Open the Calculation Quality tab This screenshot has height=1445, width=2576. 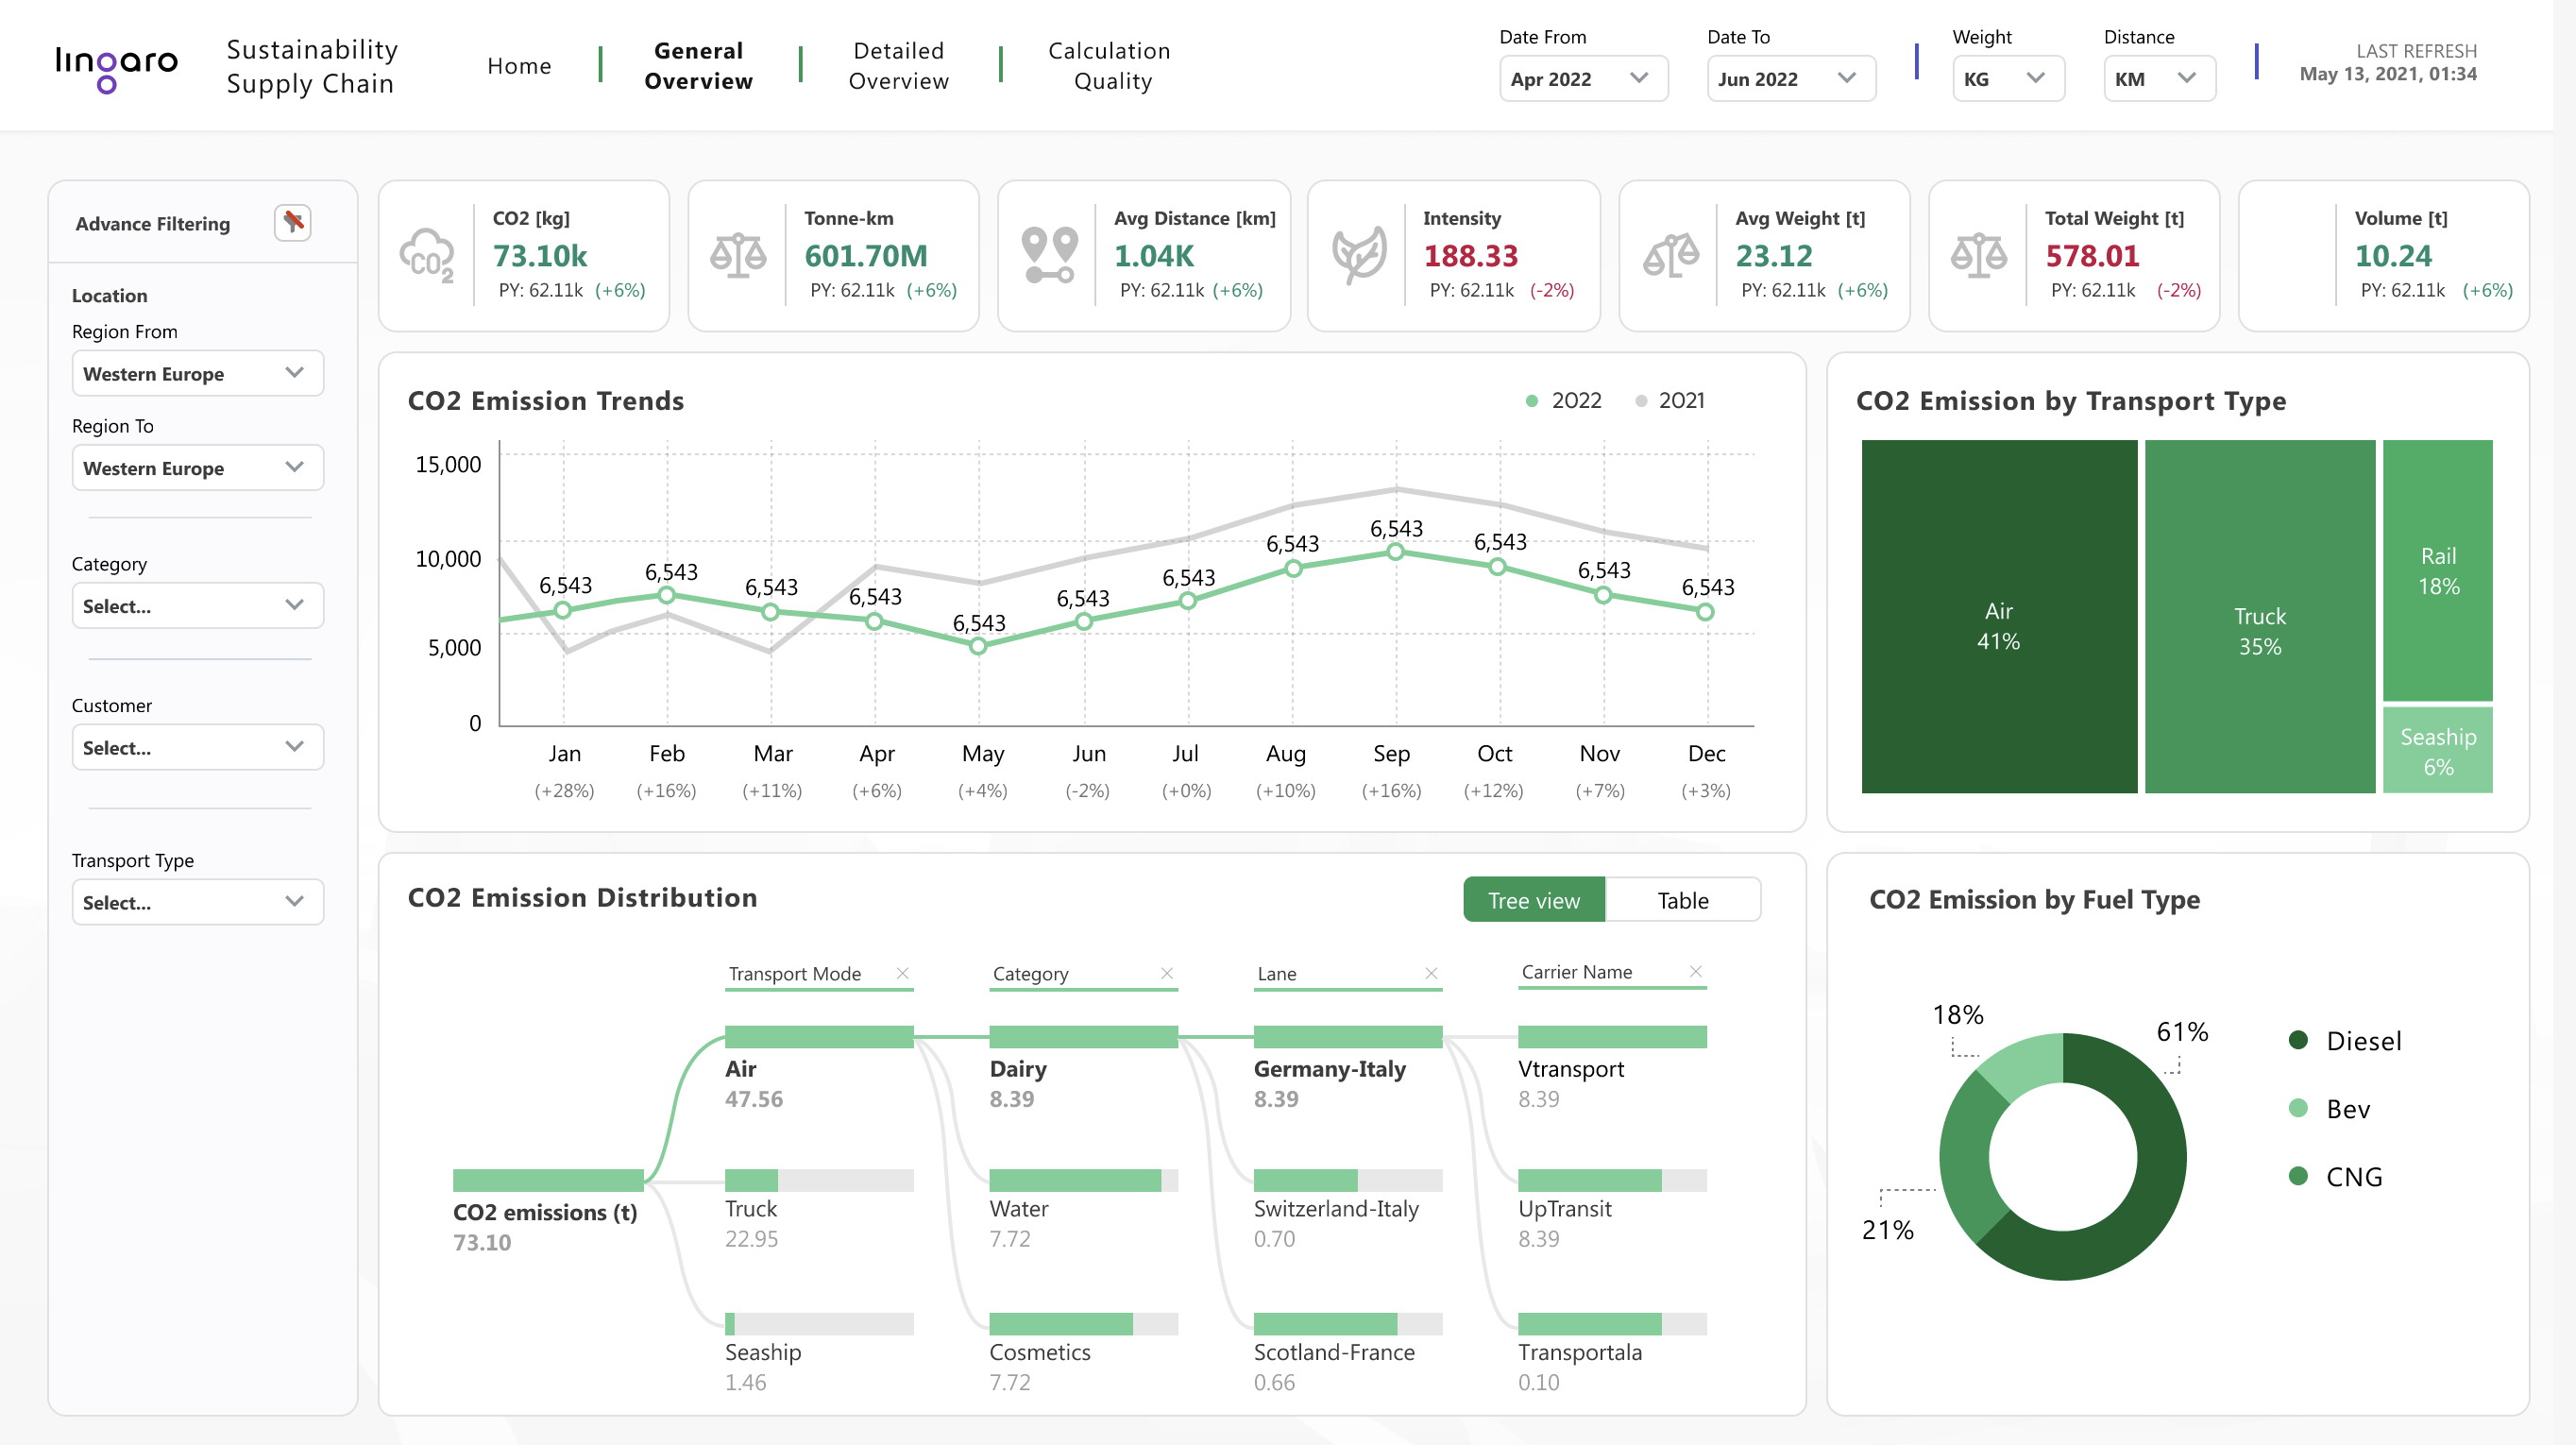[x=1109, y=66]
